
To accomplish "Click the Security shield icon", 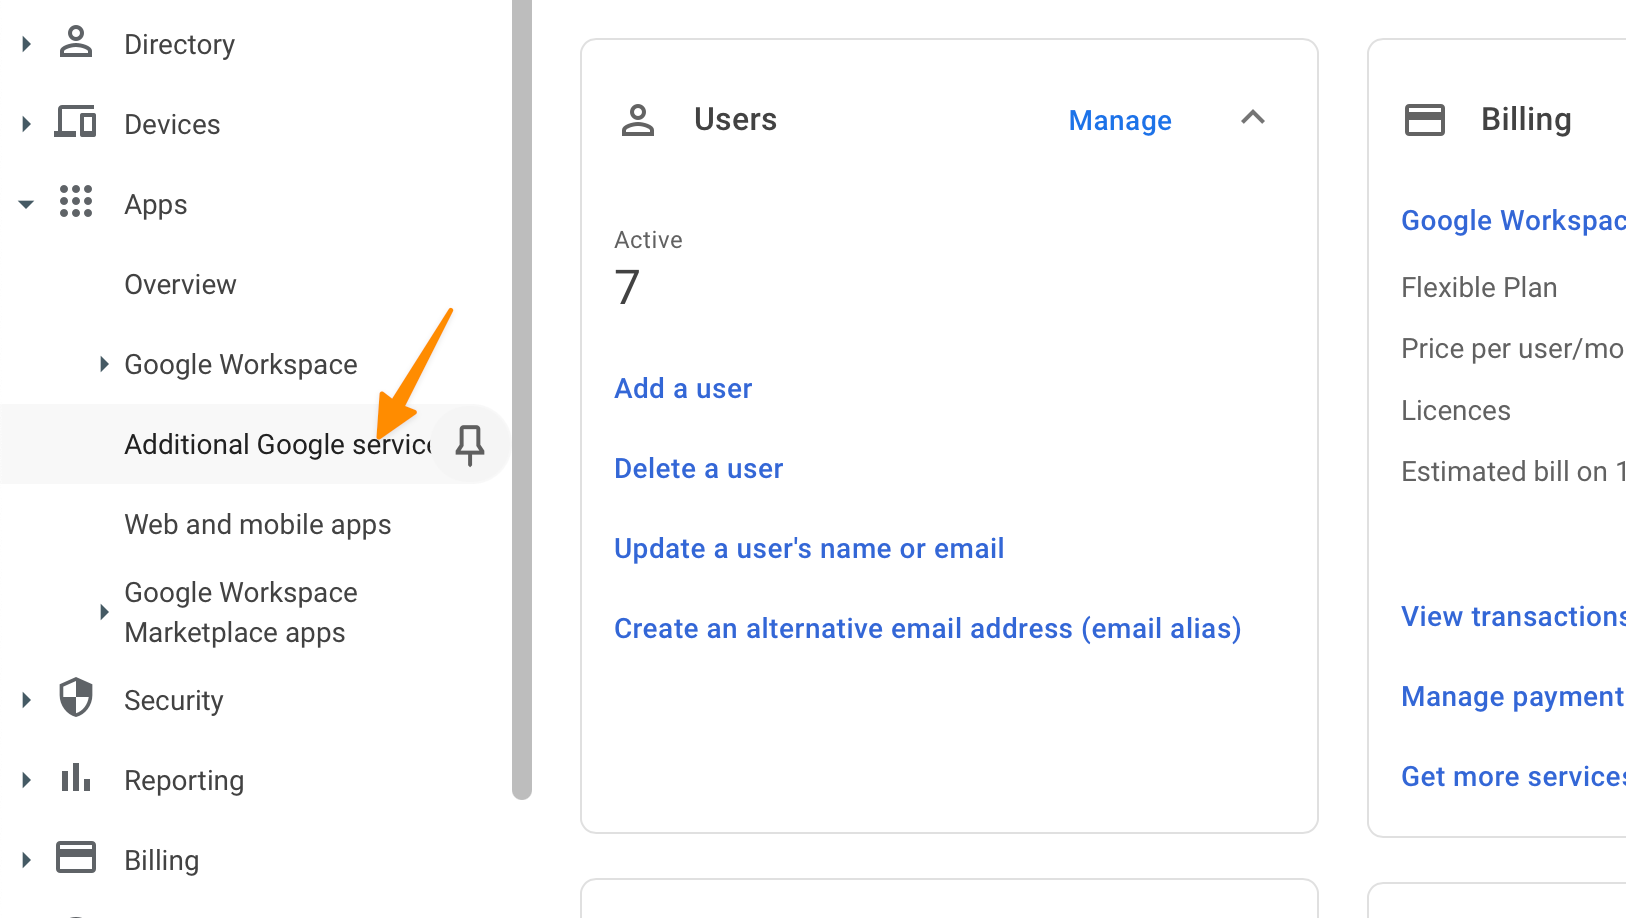I will (x=76, y=698).
